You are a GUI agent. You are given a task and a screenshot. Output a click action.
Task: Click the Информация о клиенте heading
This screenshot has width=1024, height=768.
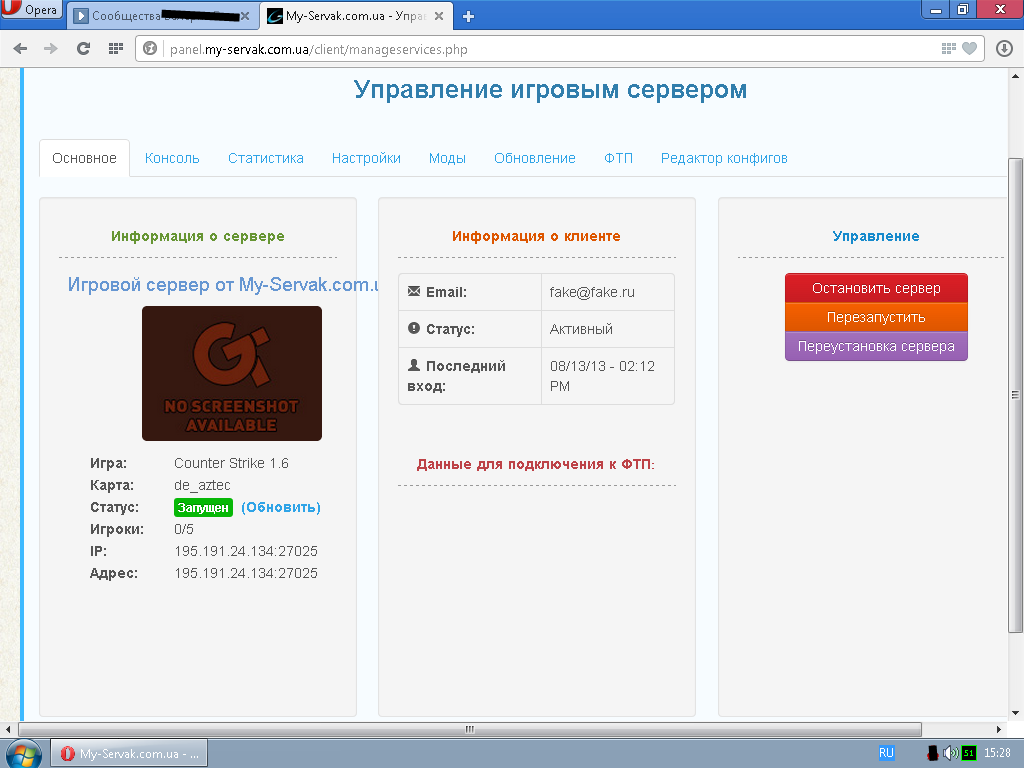point(536,236)
